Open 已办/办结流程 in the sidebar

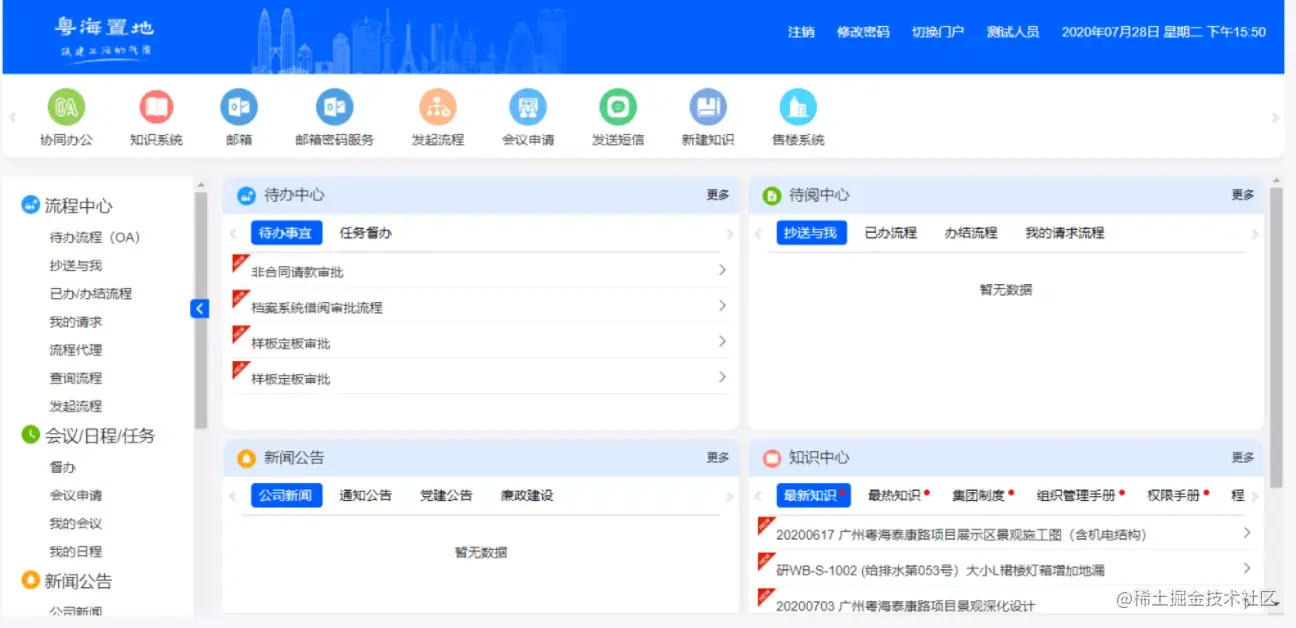(91, 294)
